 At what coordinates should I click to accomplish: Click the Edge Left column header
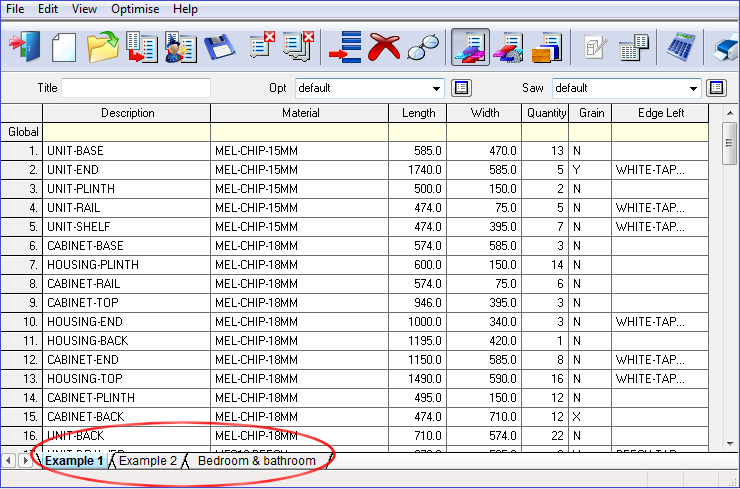pos(661,113)
